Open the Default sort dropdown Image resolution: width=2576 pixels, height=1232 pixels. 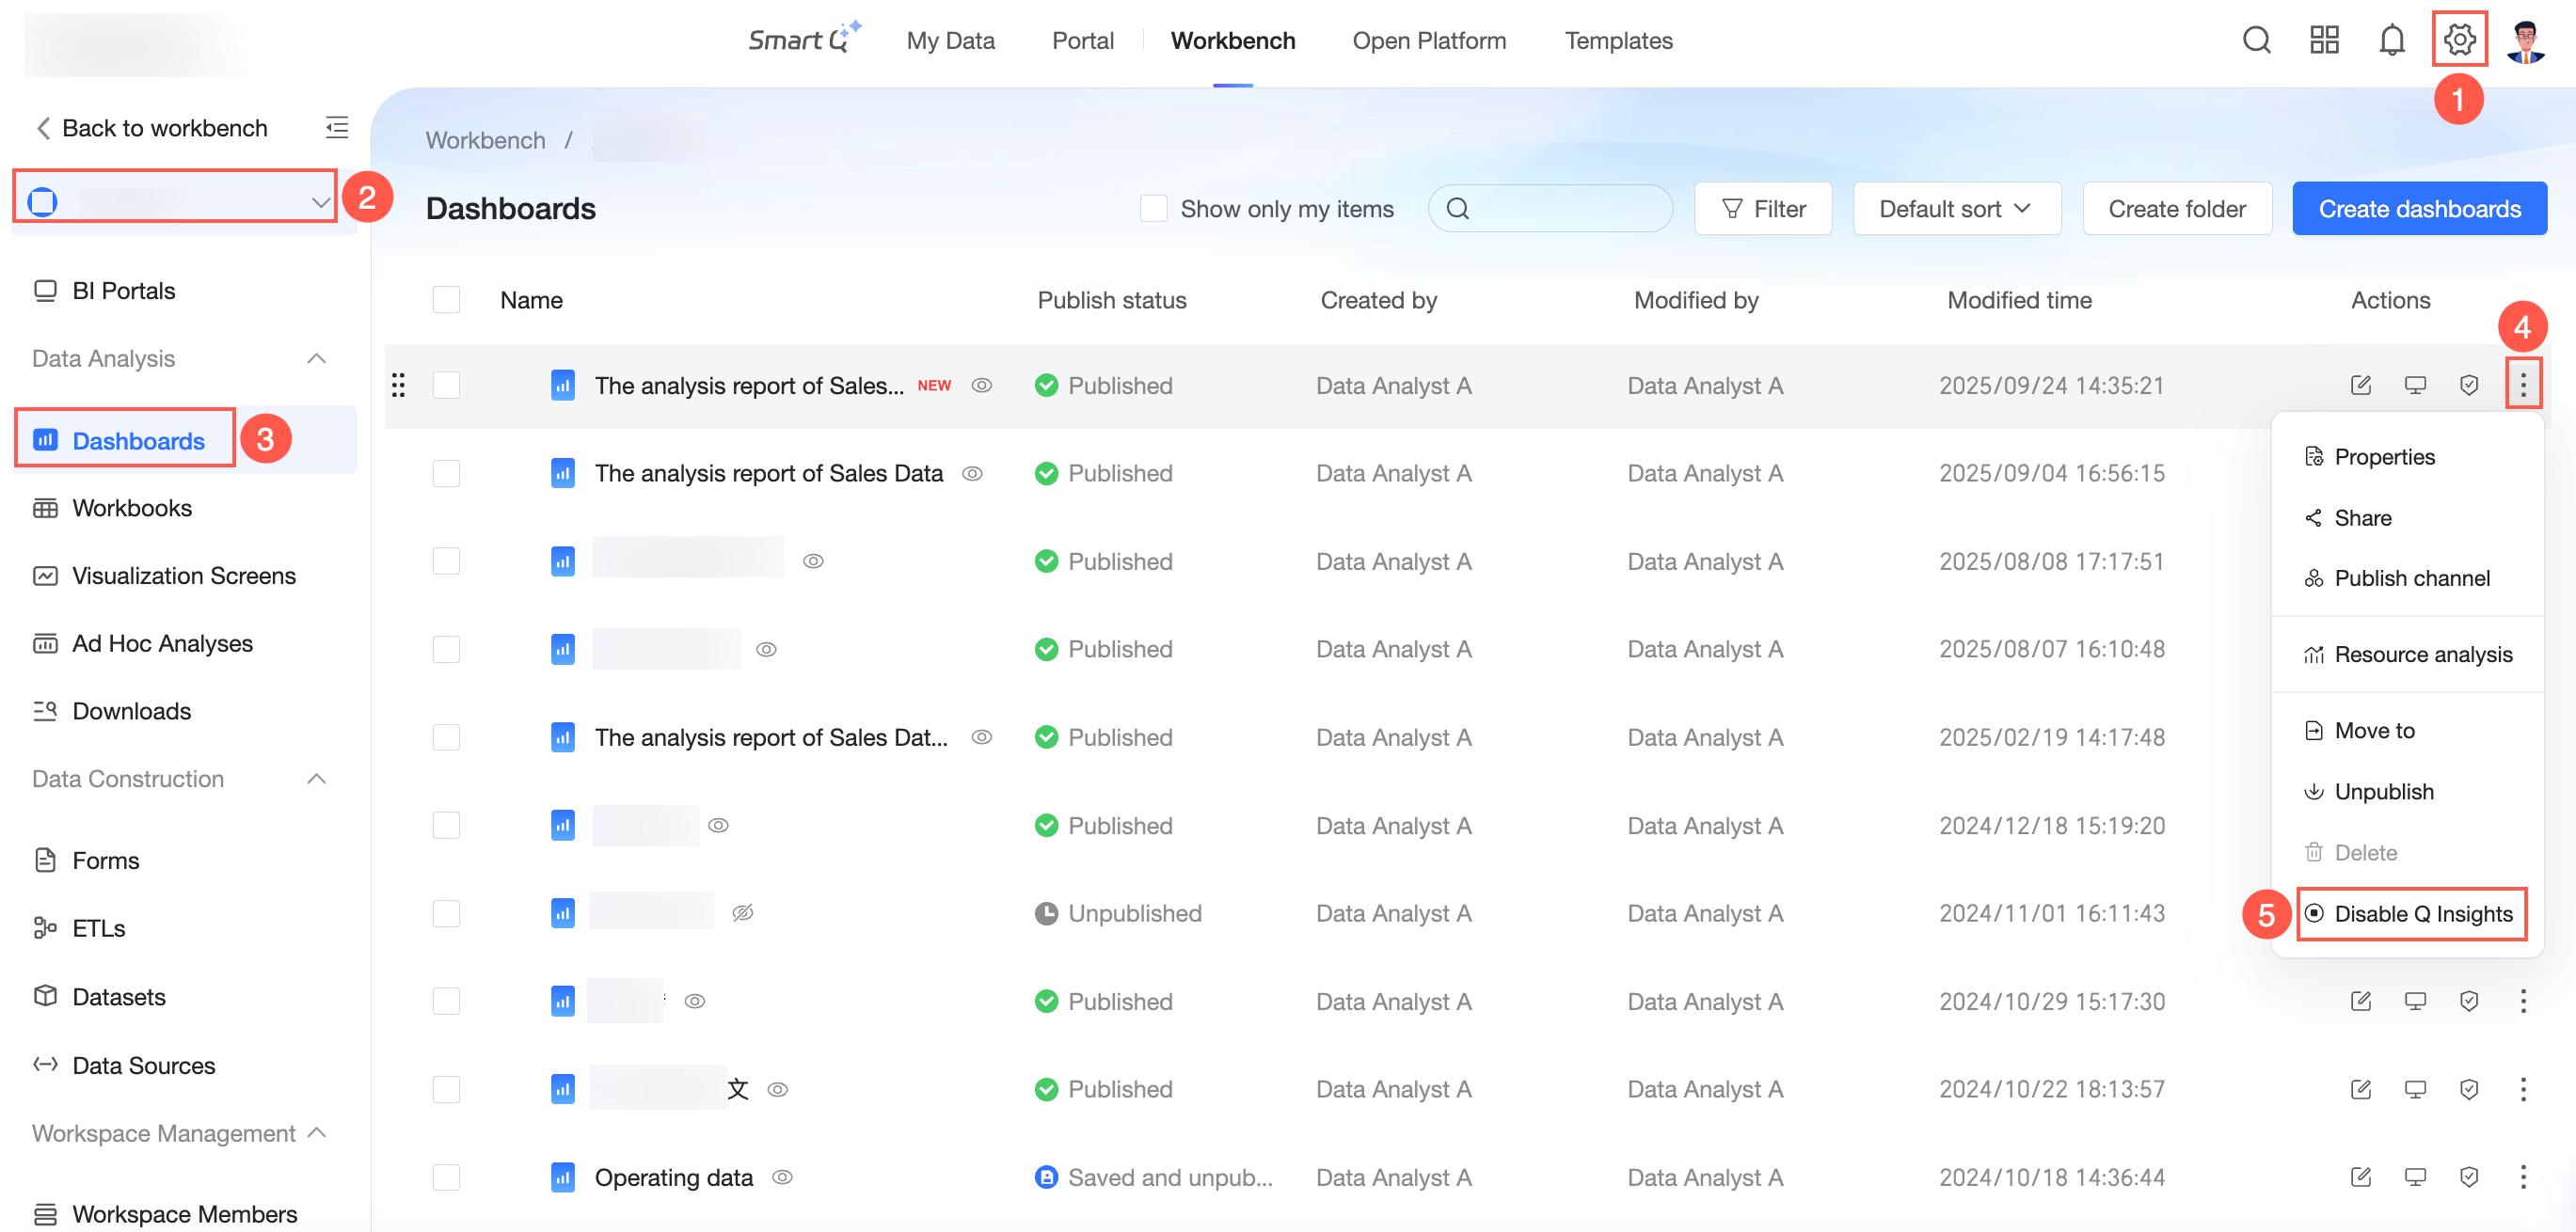click(x=1956, y=209)
